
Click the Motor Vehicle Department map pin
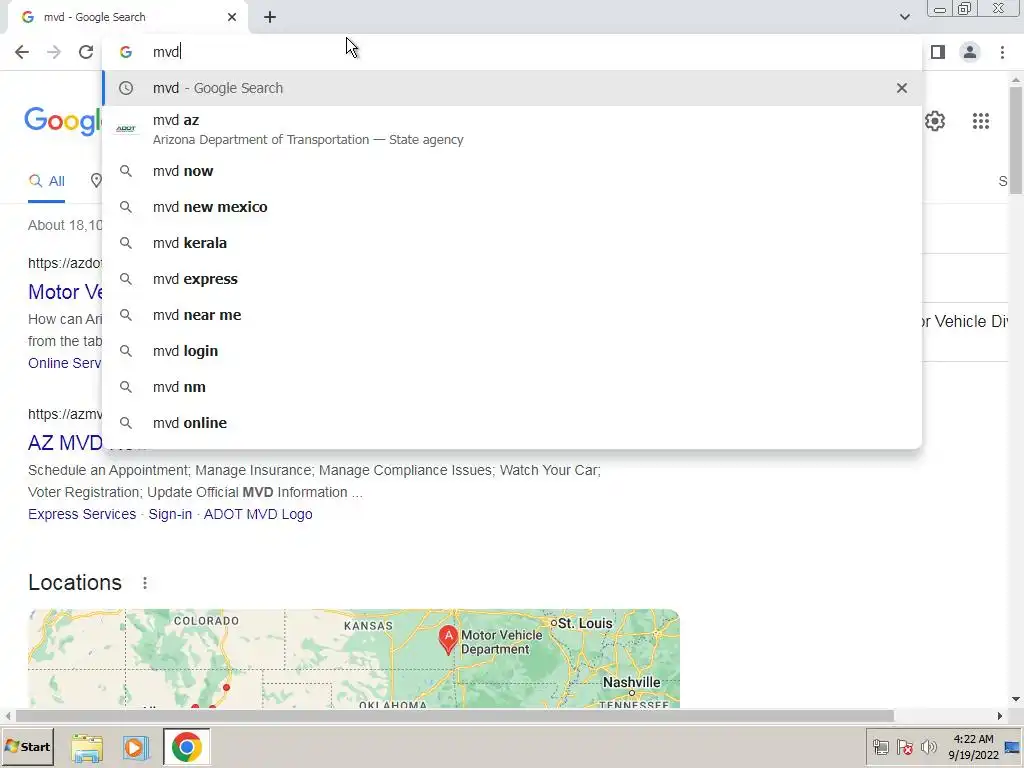click(448, 639)
